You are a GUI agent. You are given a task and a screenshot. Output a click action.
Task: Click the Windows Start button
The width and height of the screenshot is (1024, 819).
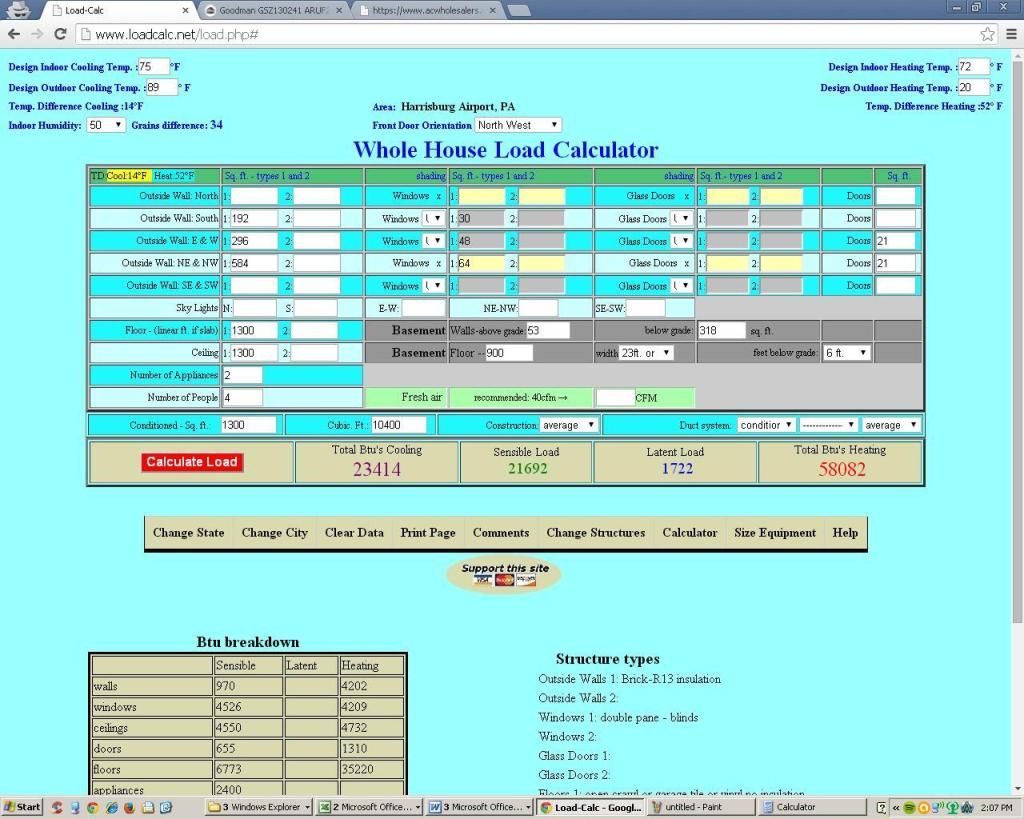pos(21,807)
